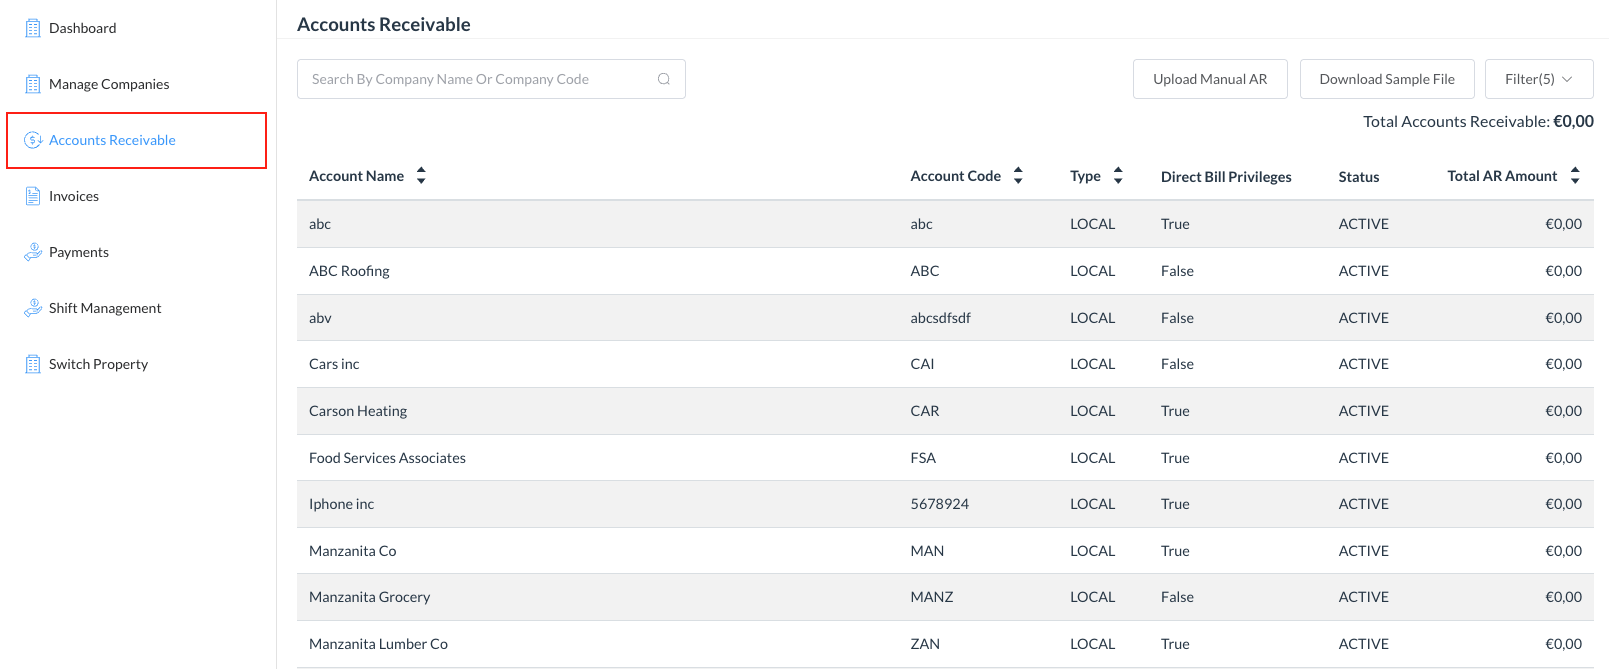Click the Dashboard sidebar icon
This screenshot has height=669, width=1609.
point(33,28)
